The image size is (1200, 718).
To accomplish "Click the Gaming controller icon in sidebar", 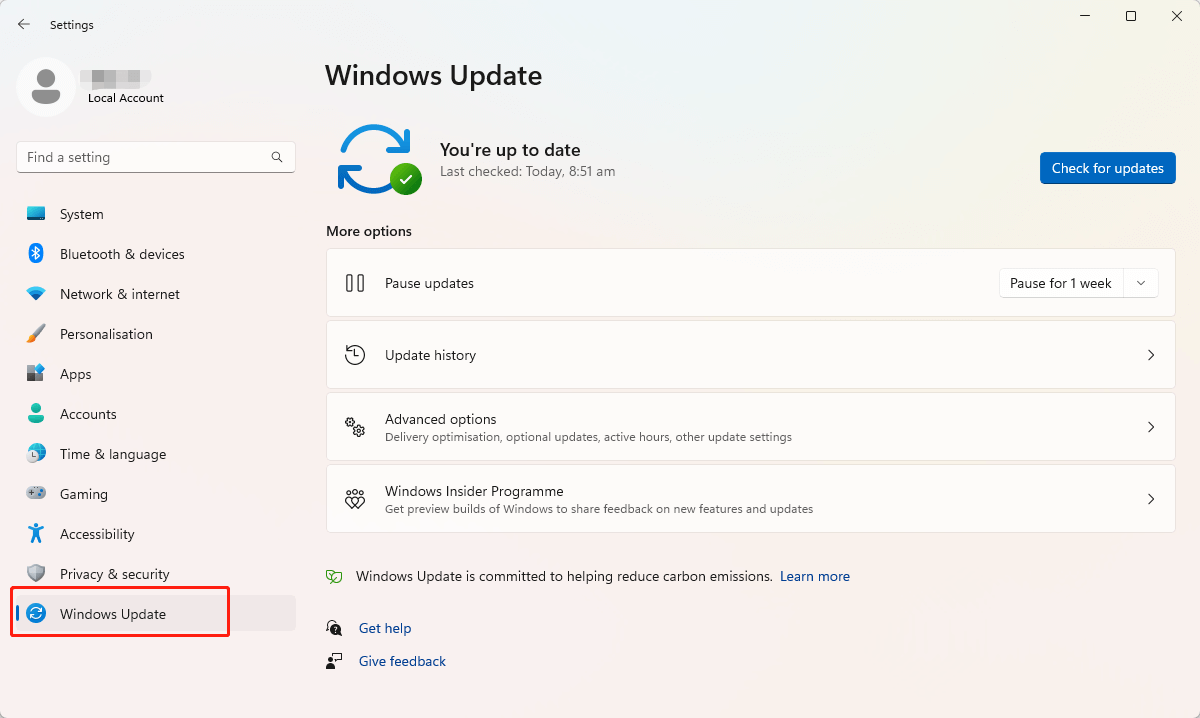I will coord(36,494).
